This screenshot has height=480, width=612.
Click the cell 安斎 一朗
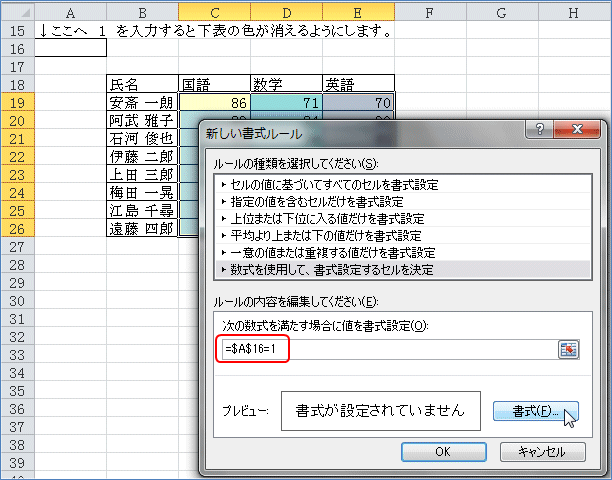pyautogui.click(x=142, y=102)
